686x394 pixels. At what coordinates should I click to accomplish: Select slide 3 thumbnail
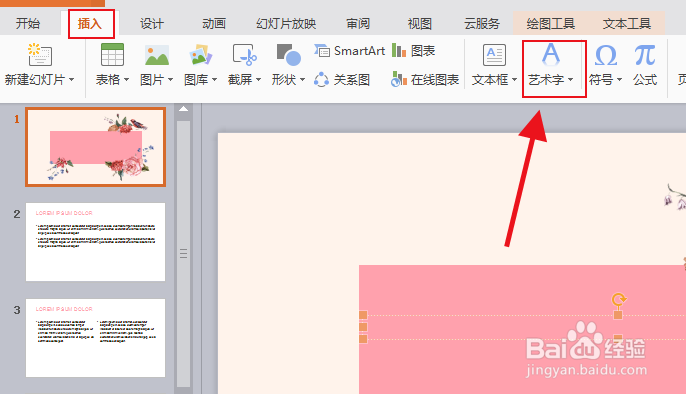(95, 338)
